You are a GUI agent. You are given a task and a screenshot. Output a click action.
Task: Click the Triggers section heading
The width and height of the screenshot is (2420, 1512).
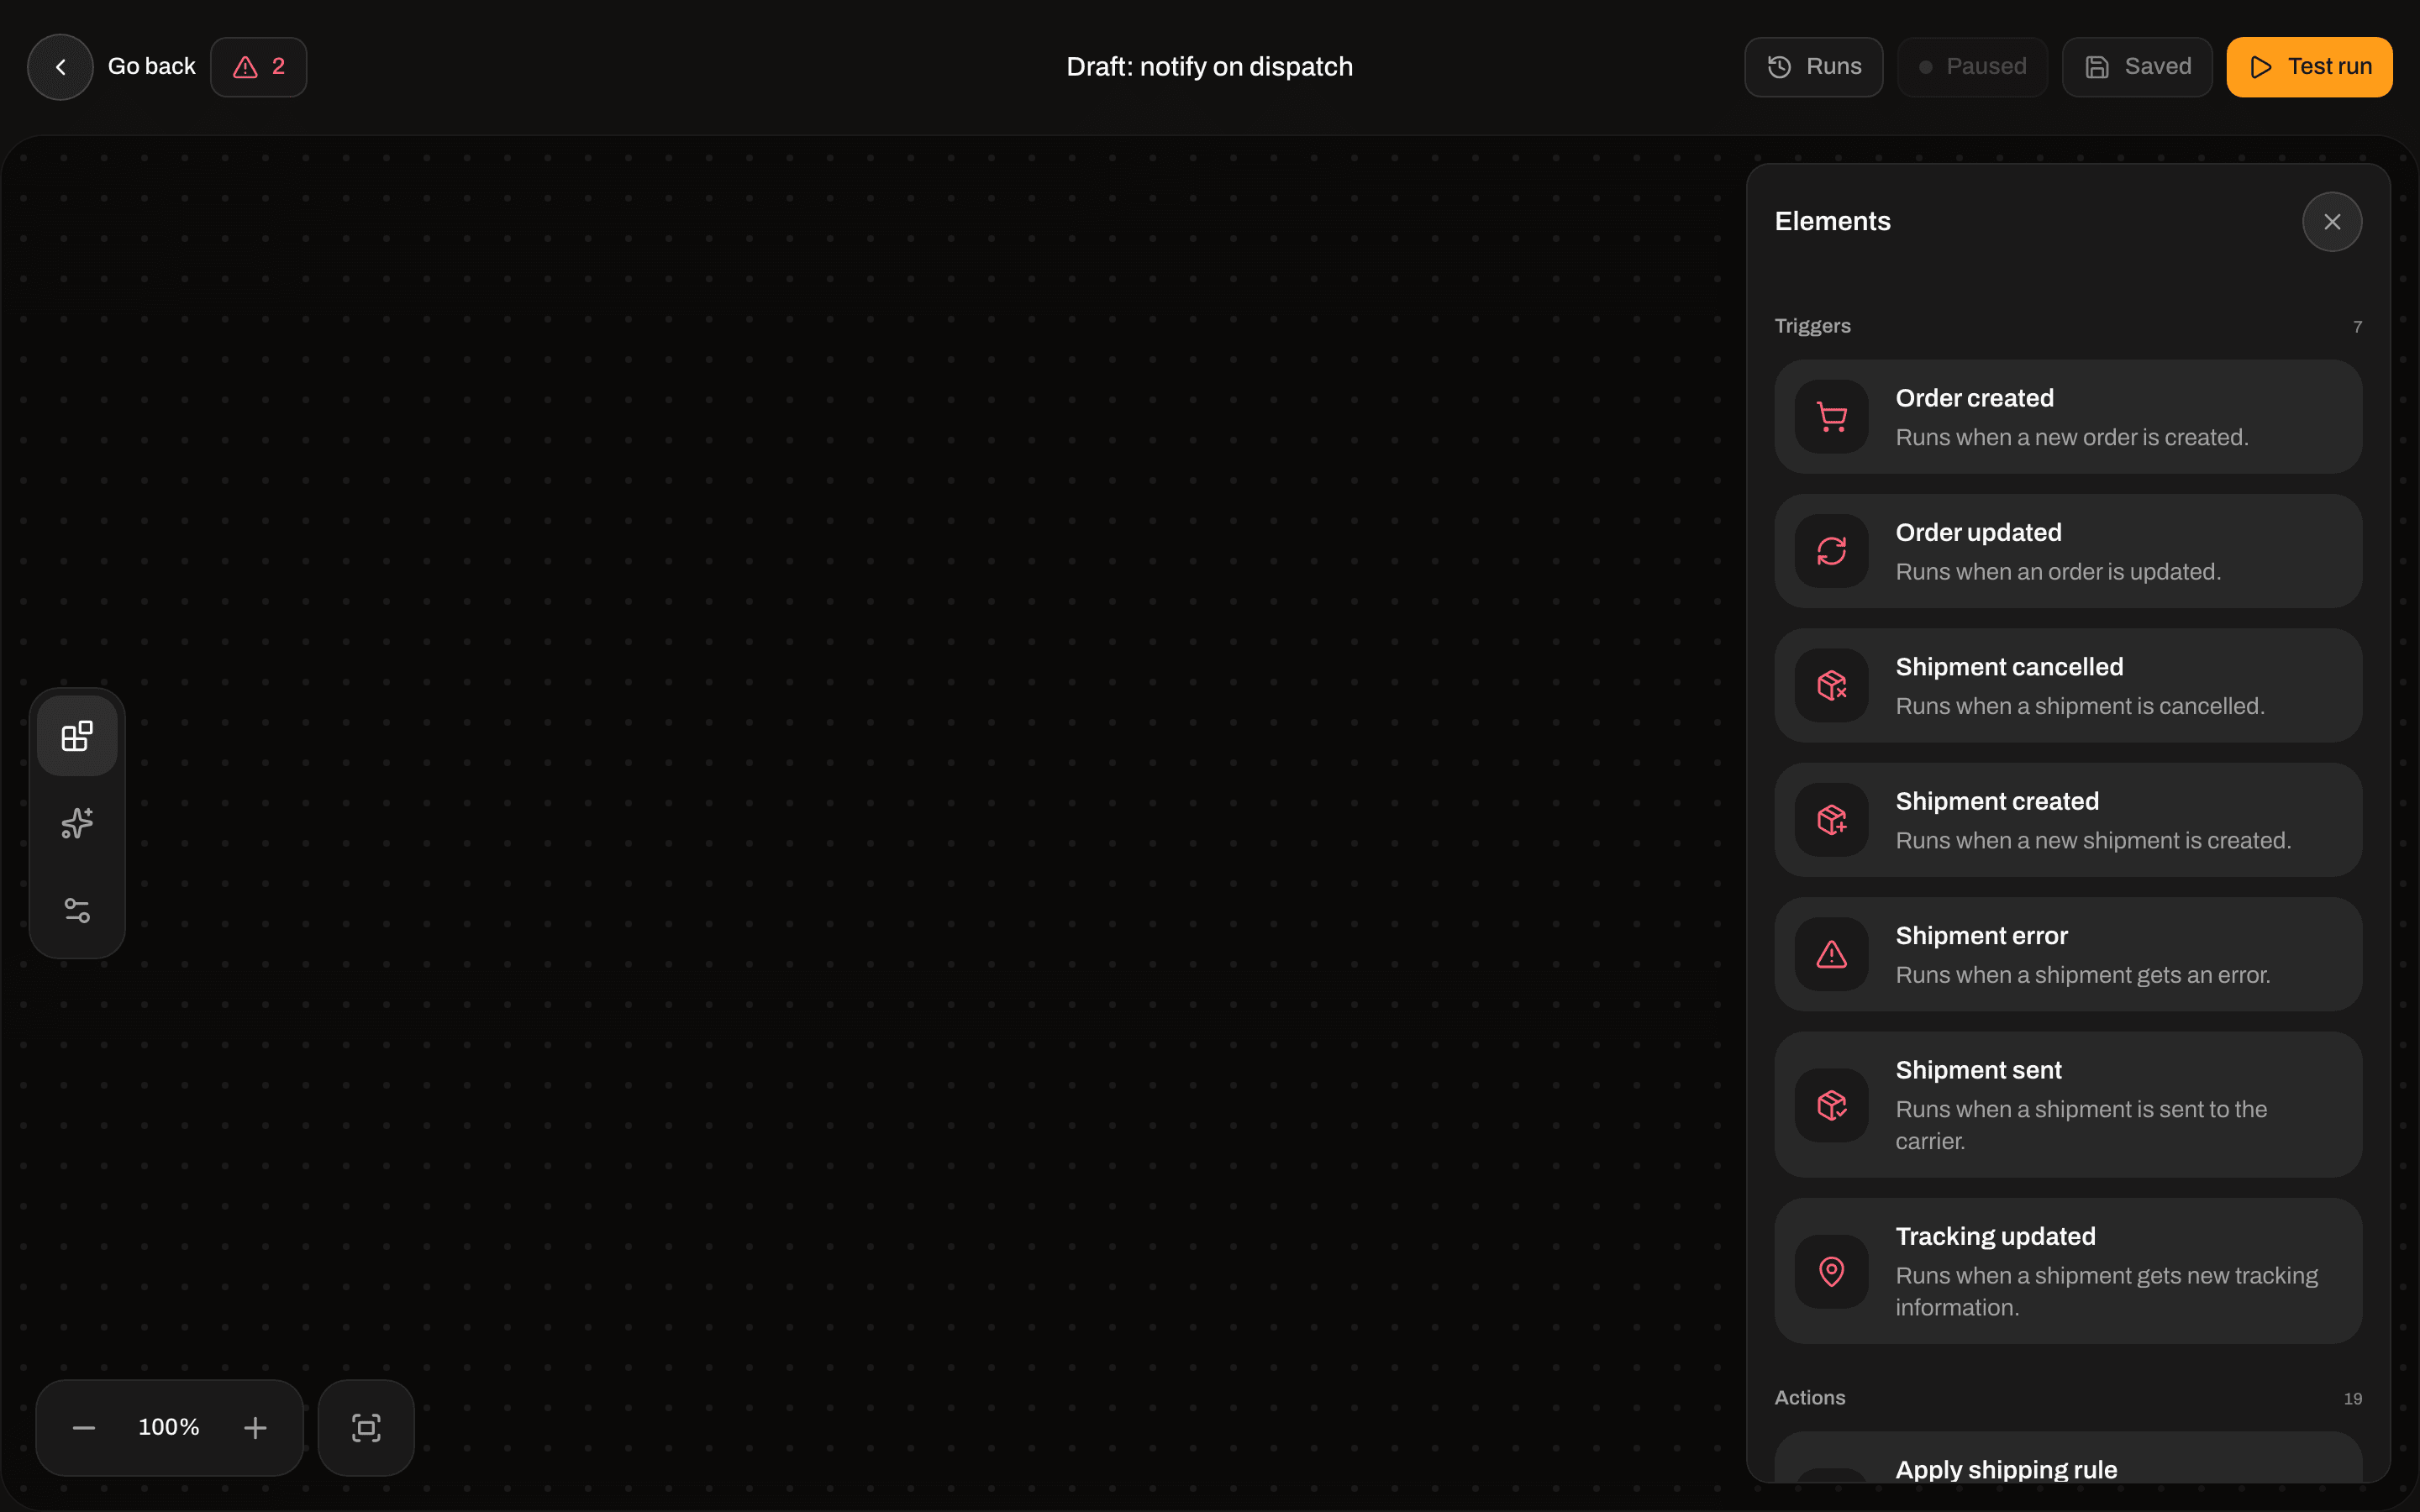(x=1812, y=326)
